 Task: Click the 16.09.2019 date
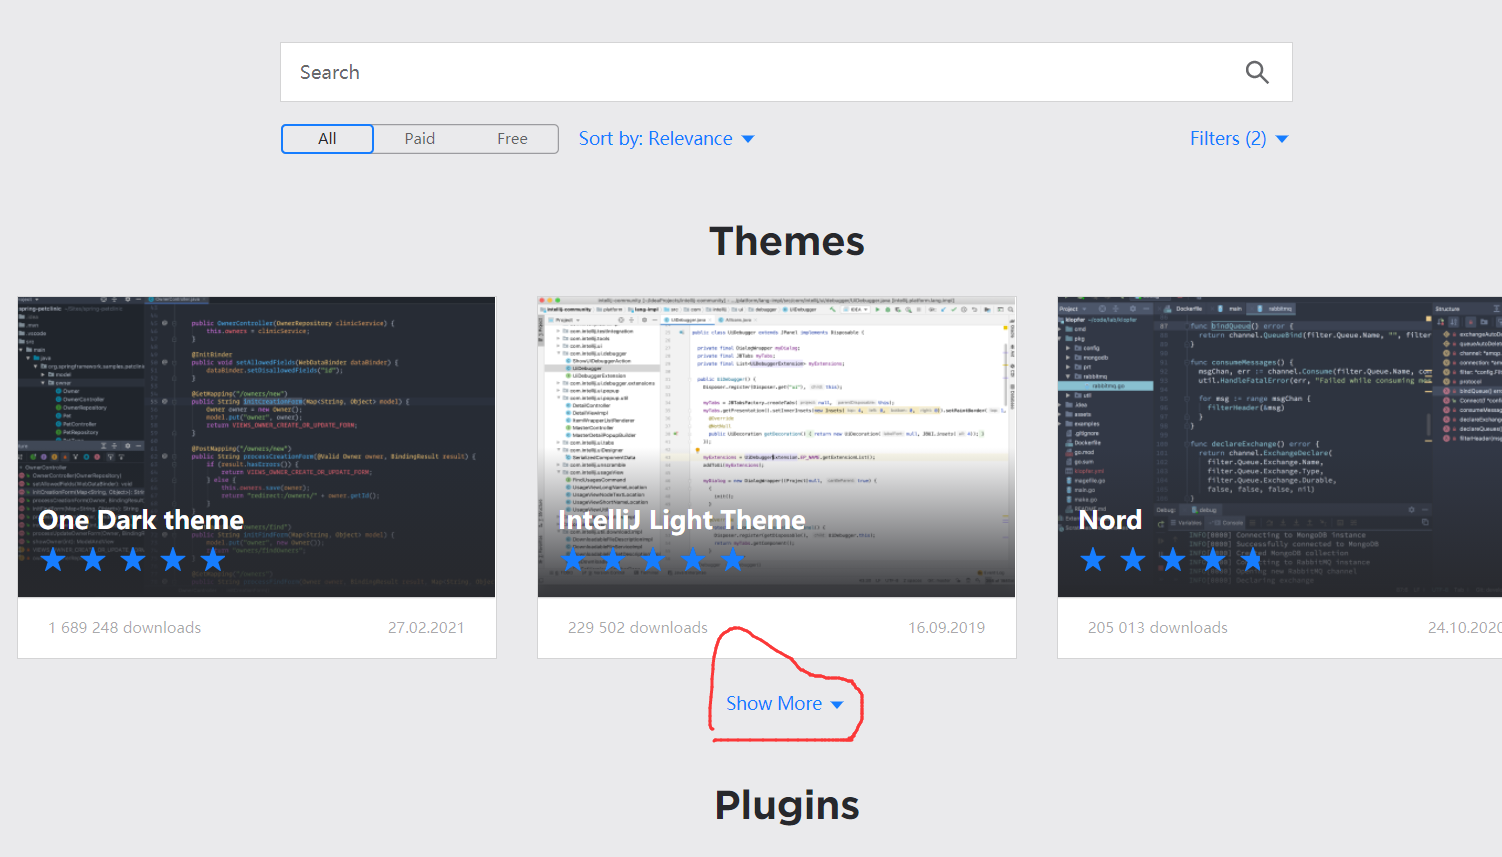point(946,628)
